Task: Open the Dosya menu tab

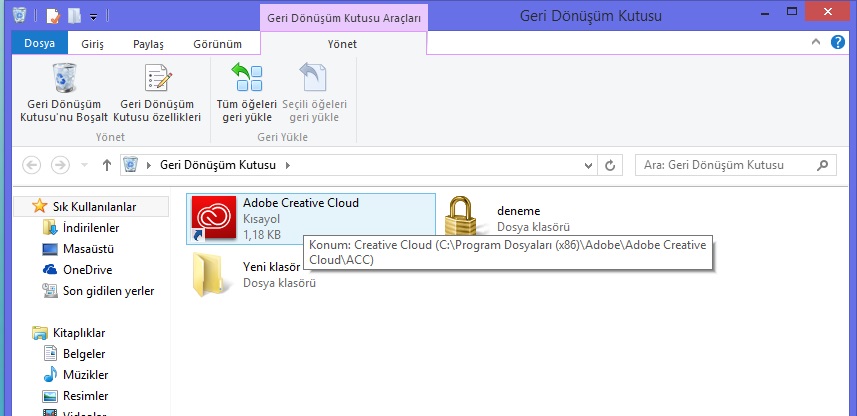Action: pos(39,43)
